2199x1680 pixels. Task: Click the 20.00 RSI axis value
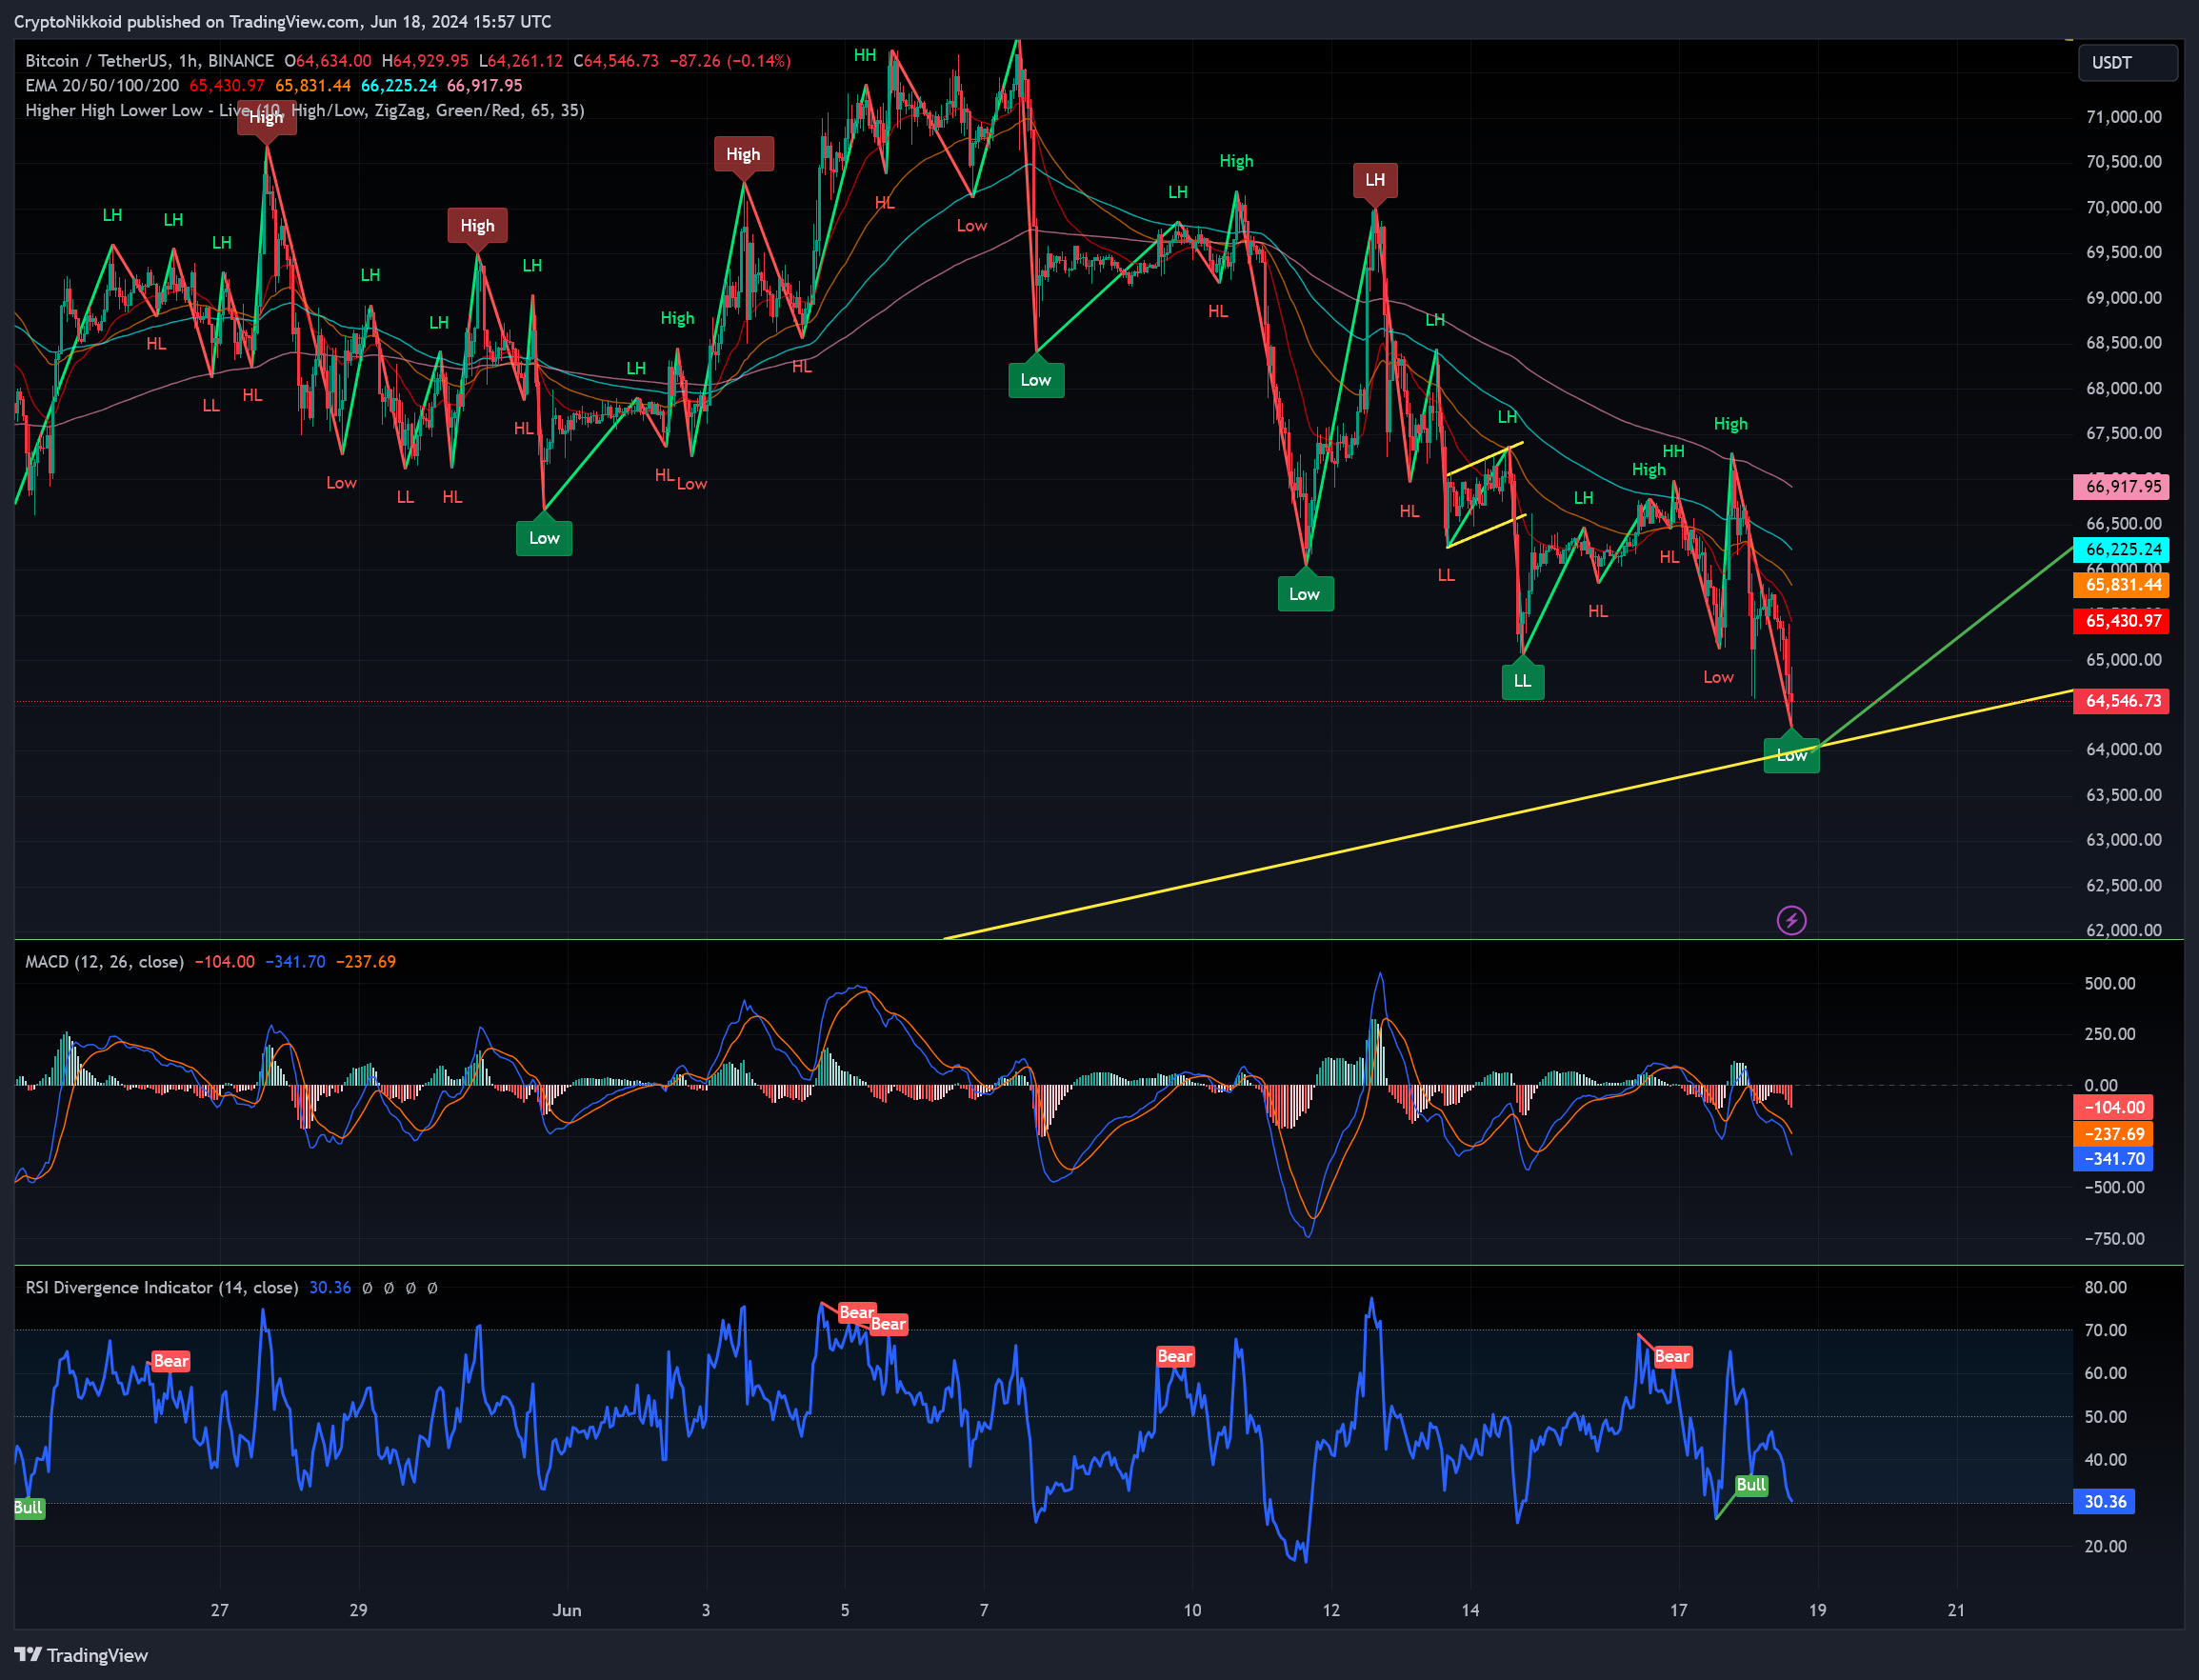click(2105, 1547)
